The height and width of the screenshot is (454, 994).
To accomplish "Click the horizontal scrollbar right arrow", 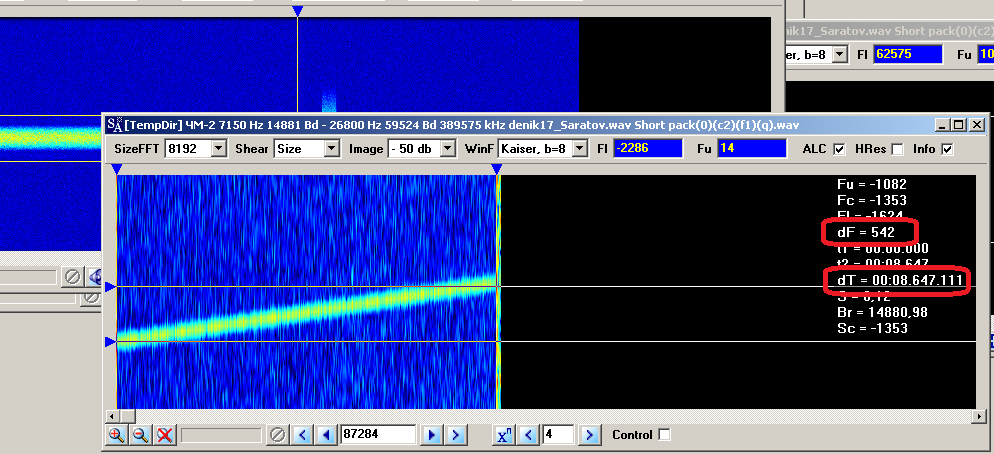I will pyautogui.click(x=981, y=417).
